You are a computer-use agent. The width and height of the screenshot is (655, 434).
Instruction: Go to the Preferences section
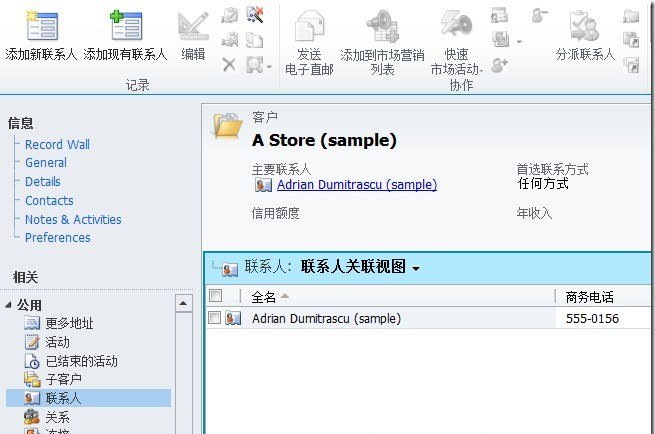pos(58,238)
